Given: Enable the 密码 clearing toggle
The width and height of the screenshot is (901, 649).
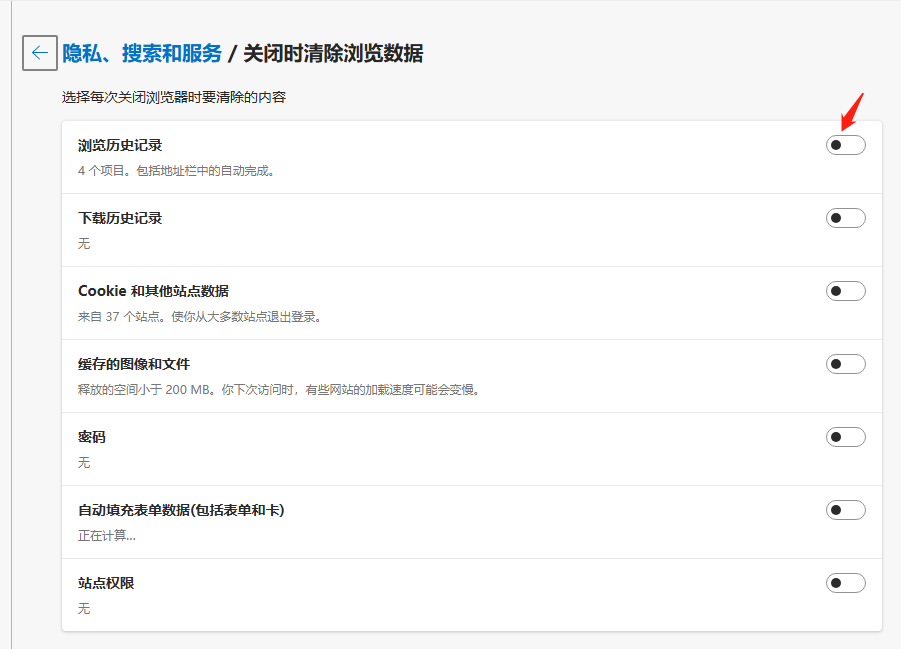Looking at the screenshot, I should tap(845, 436).
